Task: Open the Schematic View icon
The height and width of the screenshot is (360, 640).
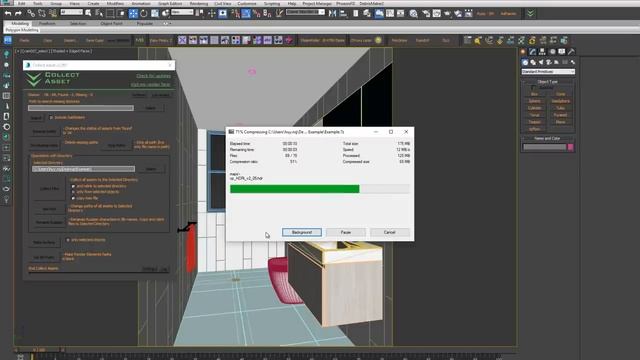Action: [x=400, y=13]
